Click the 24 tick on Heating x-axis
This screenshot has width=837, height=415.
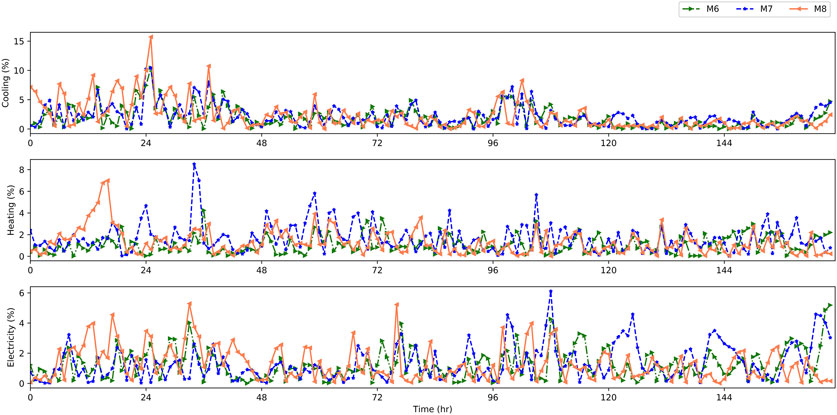146,270
